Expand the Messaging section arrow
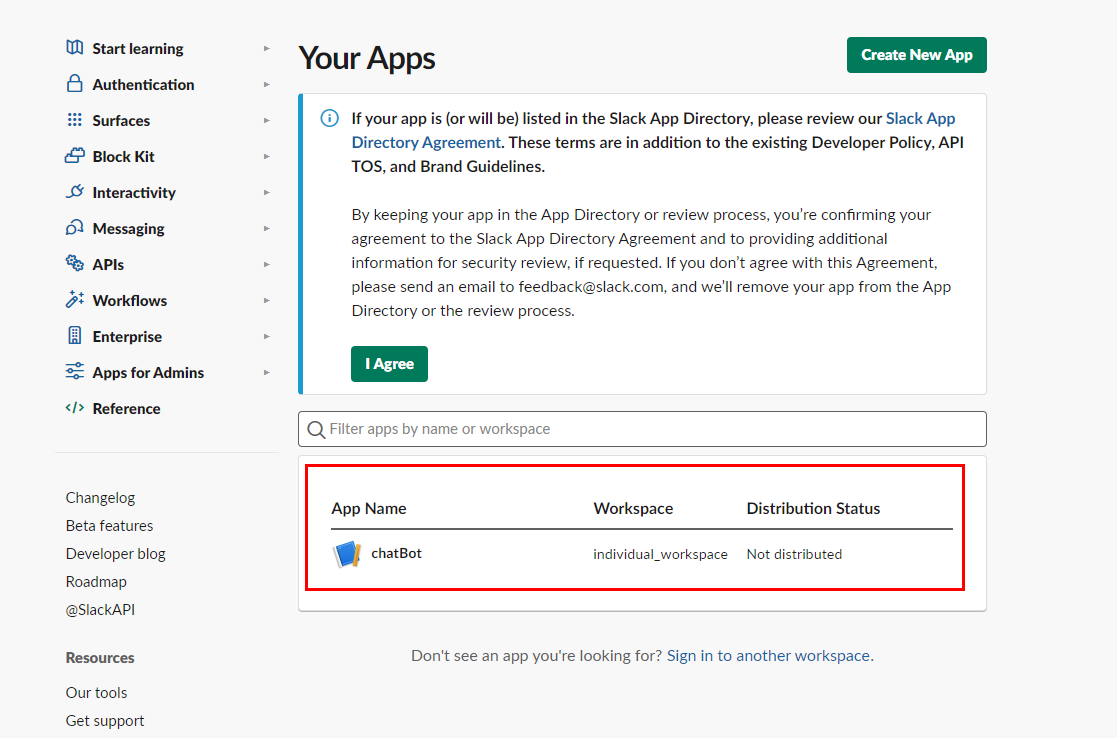Viewport: 1117px width, 738px height. [x=266, y=229]
